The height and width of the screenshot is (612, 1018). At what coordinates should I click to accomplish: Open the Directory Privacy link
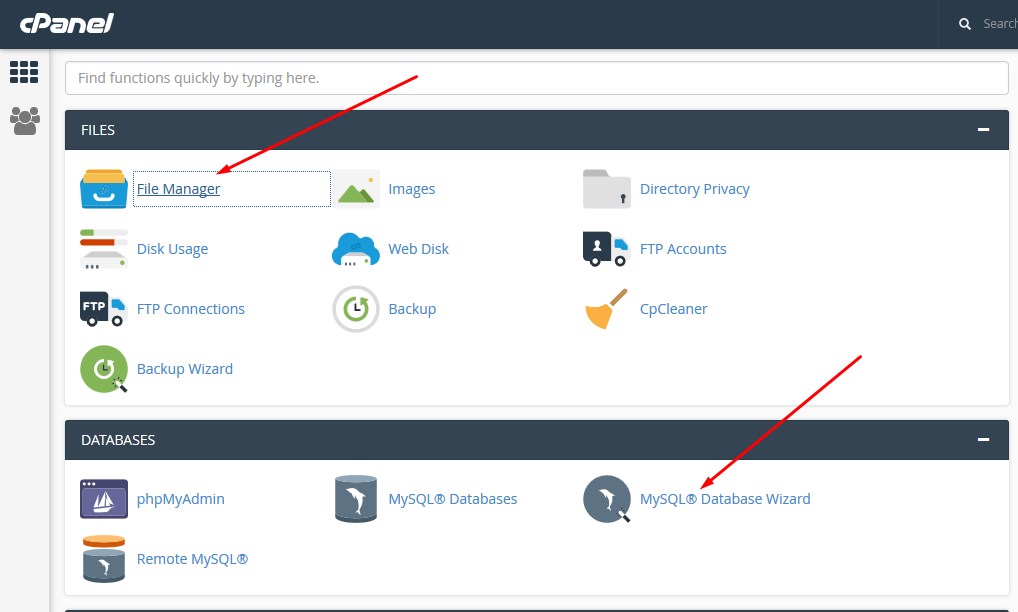coord(695,189)
